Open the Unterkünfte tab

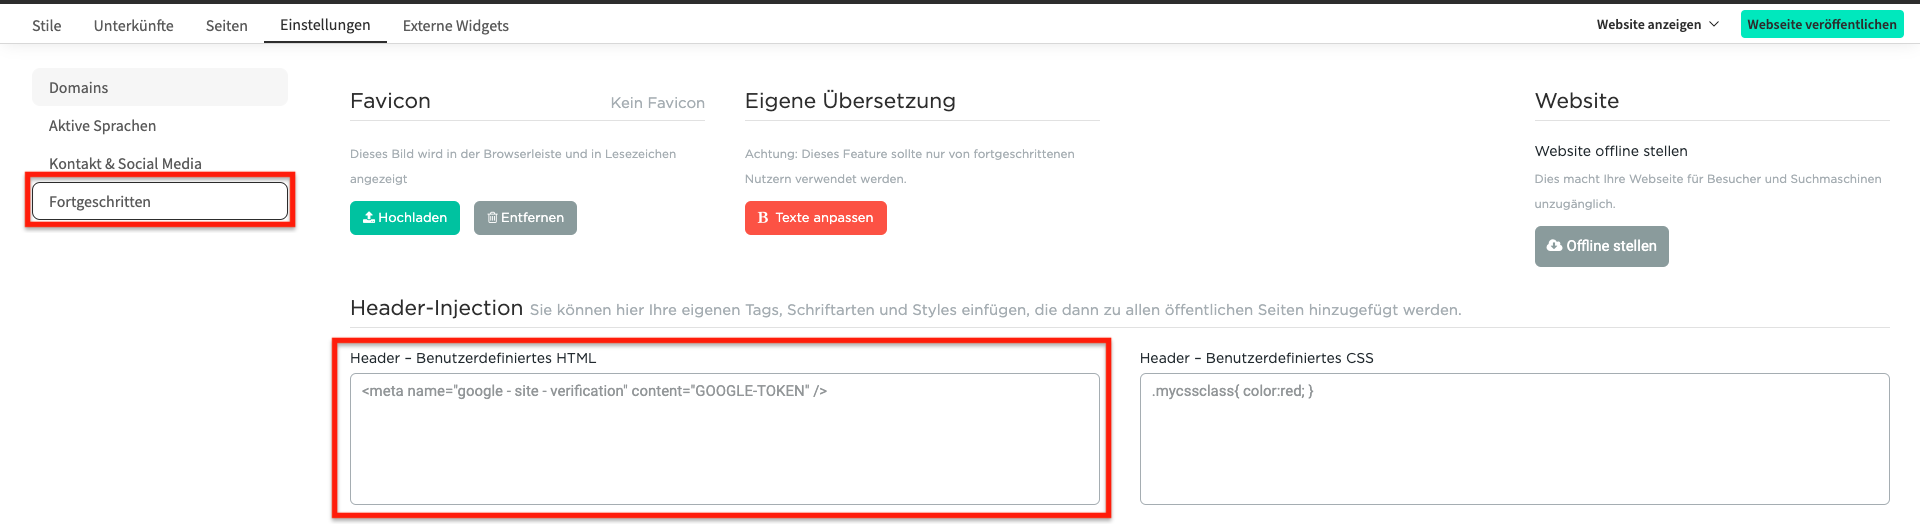coord(134,26)
